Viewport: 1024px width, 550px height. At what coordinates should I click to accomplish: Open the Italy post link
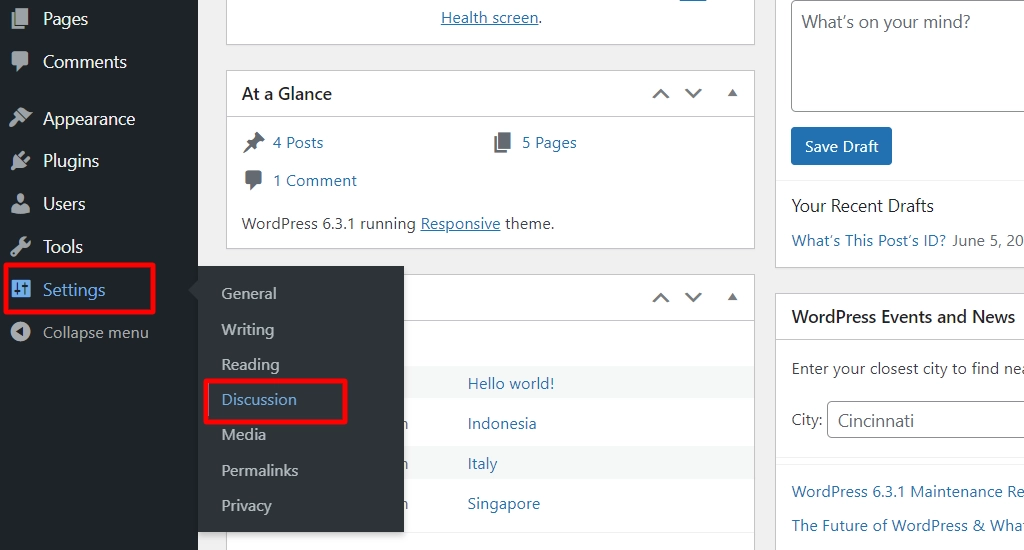pos(482,464)
